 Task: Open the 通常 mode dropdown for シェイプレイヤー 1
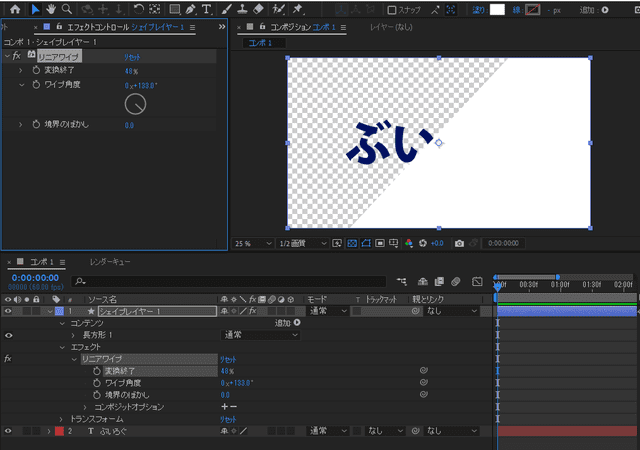328,311
